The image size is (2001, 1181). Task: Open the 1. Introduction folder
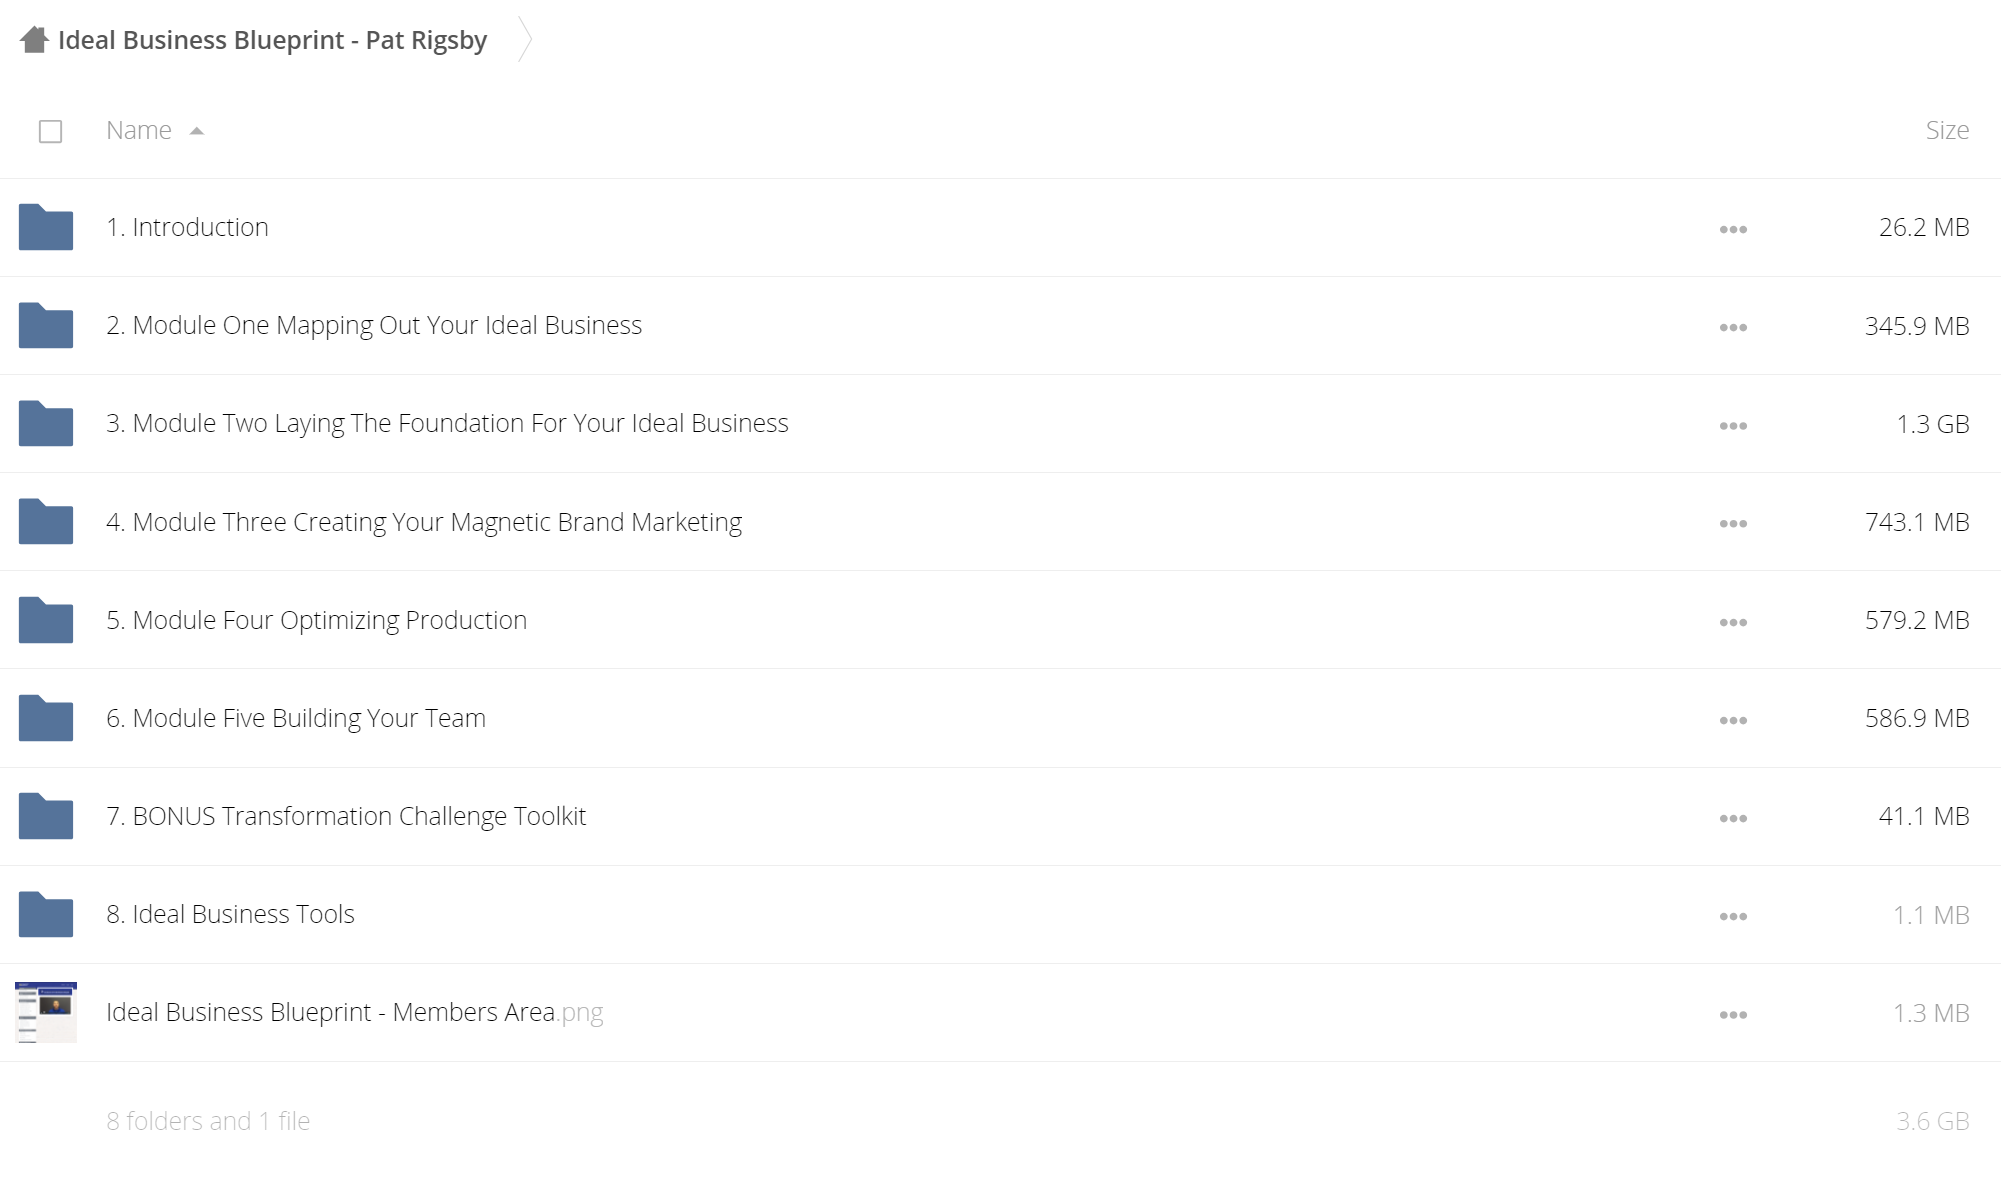point(187,227)
